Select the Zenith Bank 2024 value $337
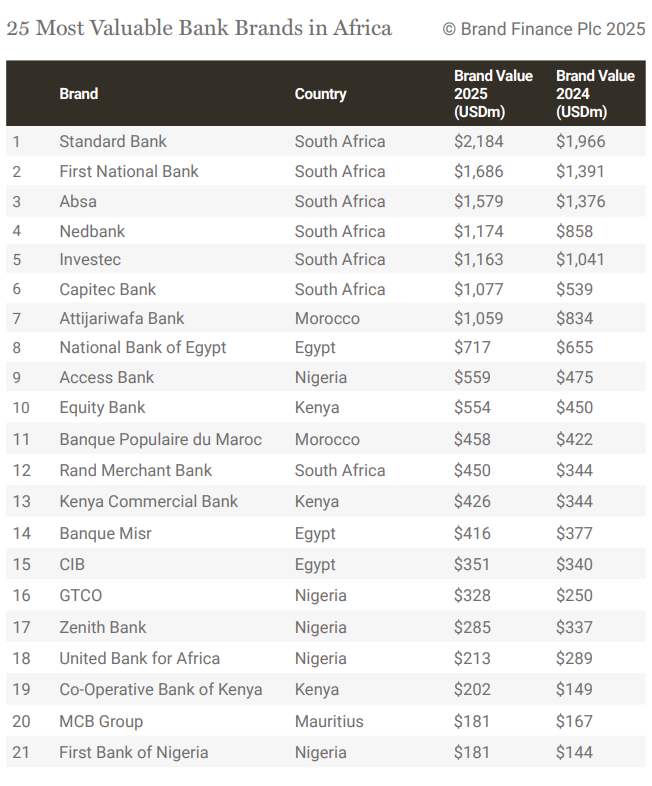Image resolution: width=652 pixels, height=786 pixels. coord(575,627)
